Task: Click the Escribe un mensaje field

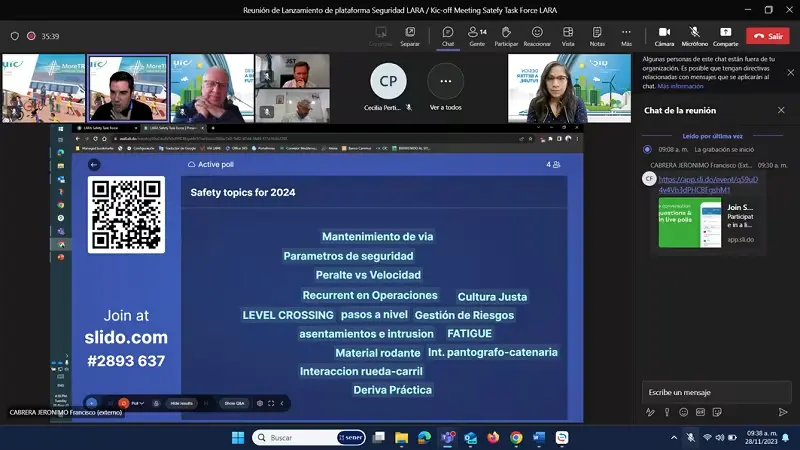Action: click(x=716, y=392)
